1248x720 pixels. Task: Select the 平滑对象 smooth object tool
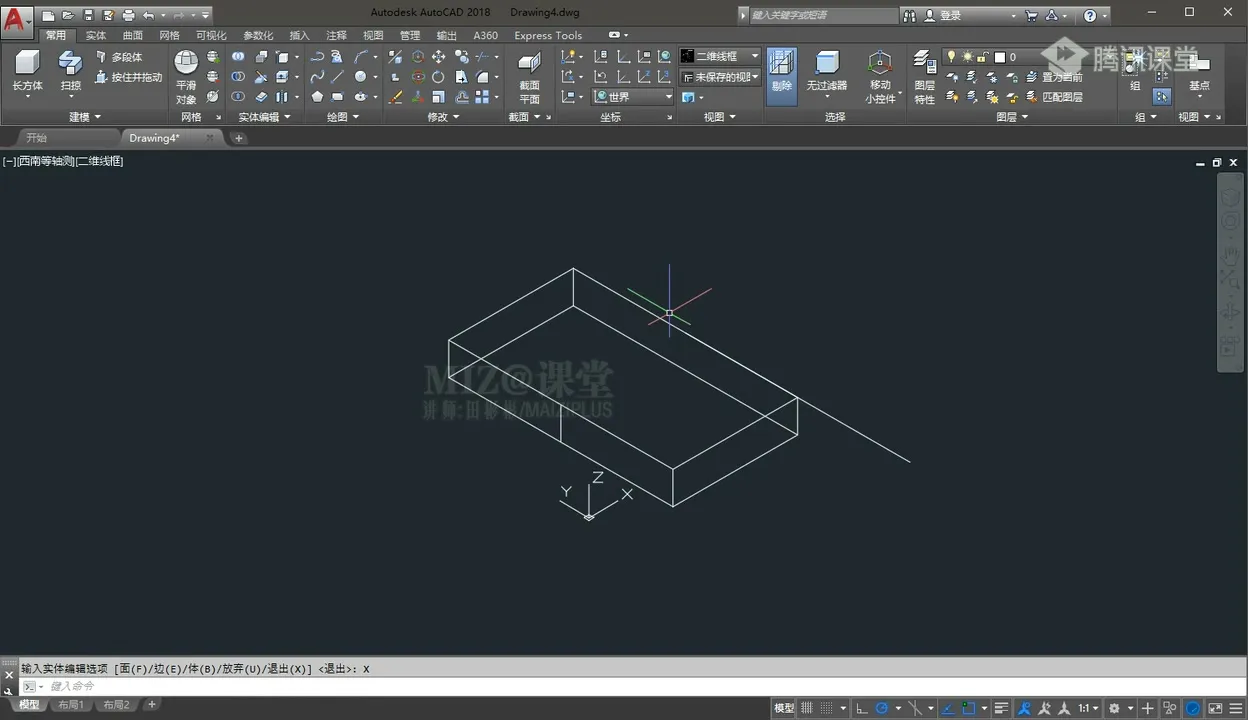point(186,77)
